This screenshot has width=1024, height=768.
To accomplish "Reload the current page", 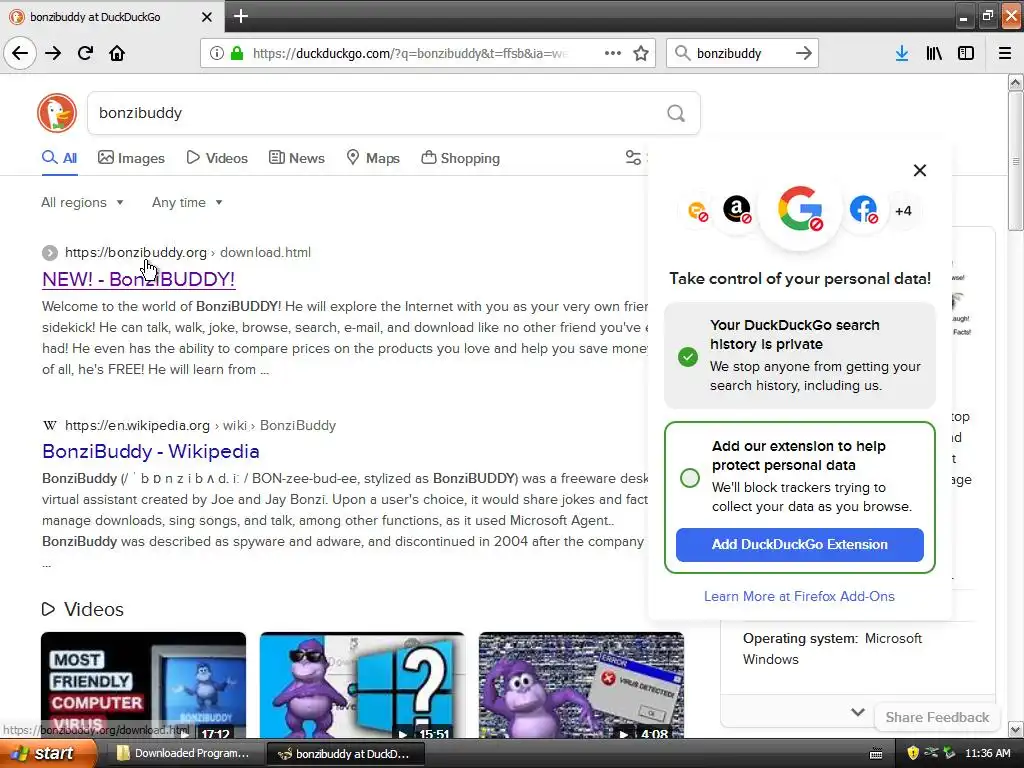I will [x=85, y=53].
